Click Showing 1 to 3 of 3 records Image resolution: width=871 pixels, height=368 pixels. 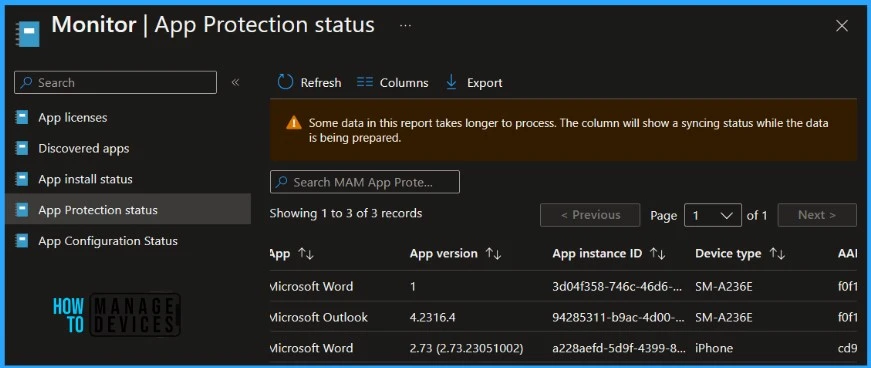pos(346,213)
